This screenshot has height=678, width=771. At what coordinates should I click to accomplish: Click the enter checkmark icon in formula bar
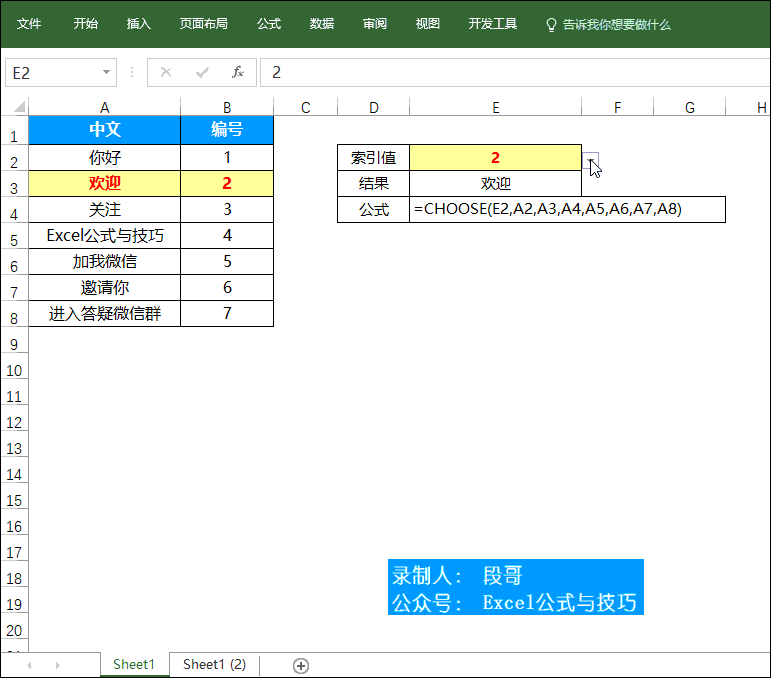coord(202,73)
